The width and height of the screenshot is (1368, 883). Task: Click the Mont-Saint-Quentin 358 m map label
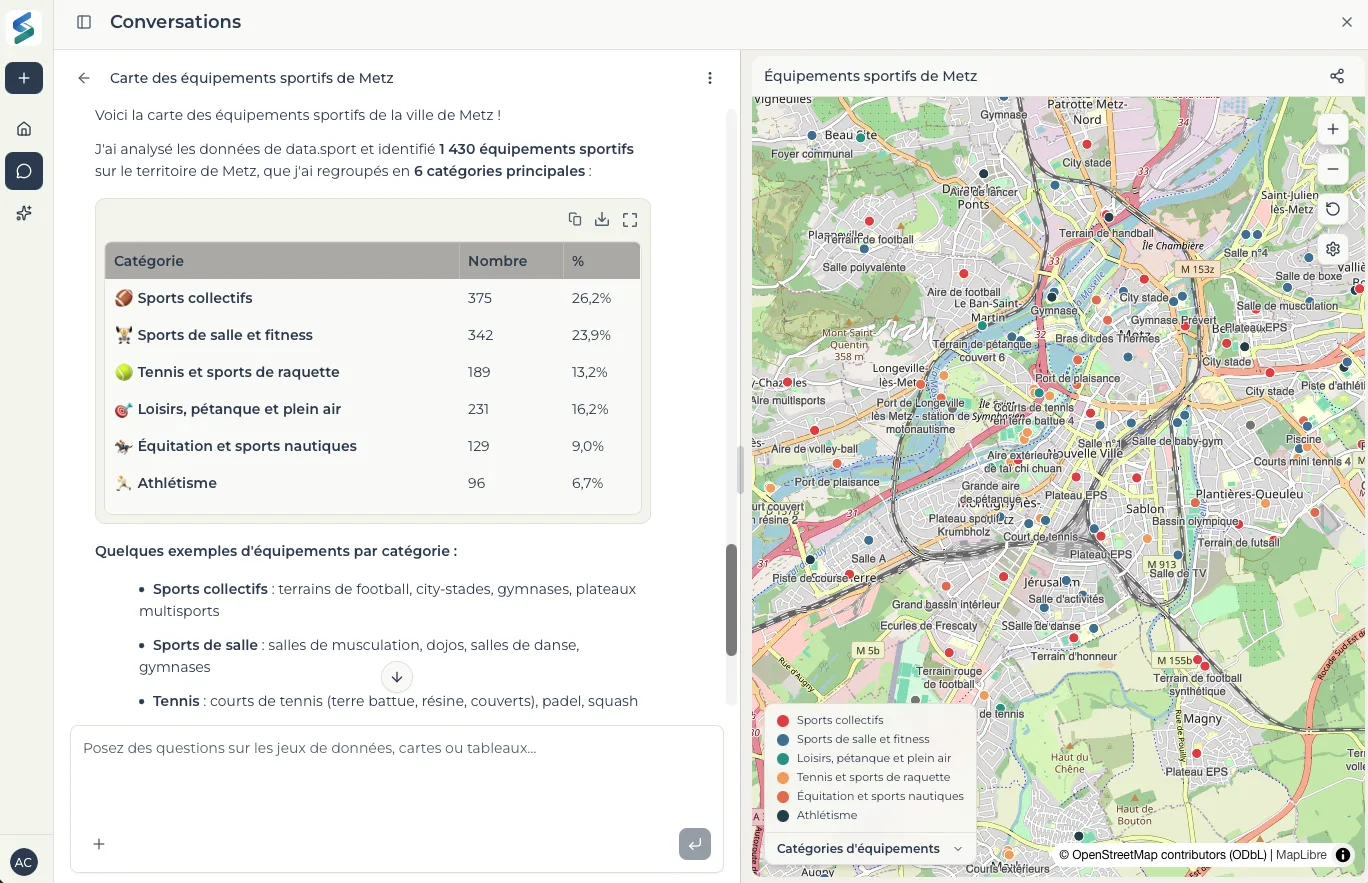(849, 345)
